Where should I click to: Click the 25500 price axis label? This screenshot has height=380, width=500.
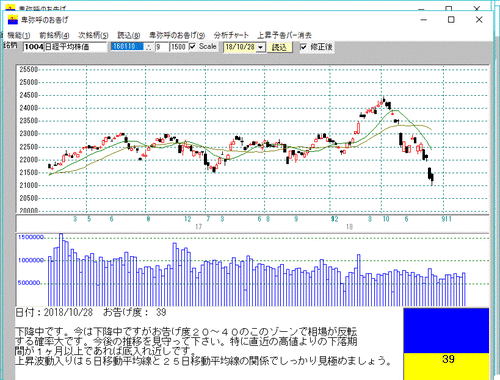(29, 69)
